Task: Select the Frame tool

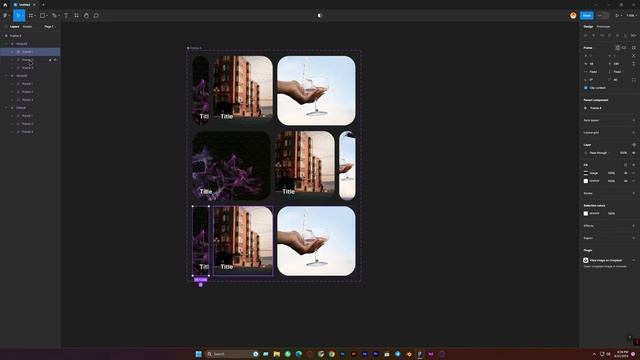Action: [x=31, y=16]
